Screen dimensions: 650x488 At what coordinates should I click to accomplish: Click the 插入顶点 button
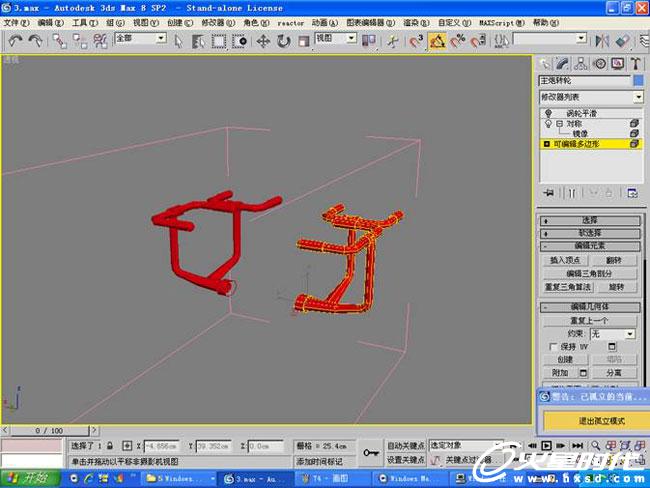565,260
